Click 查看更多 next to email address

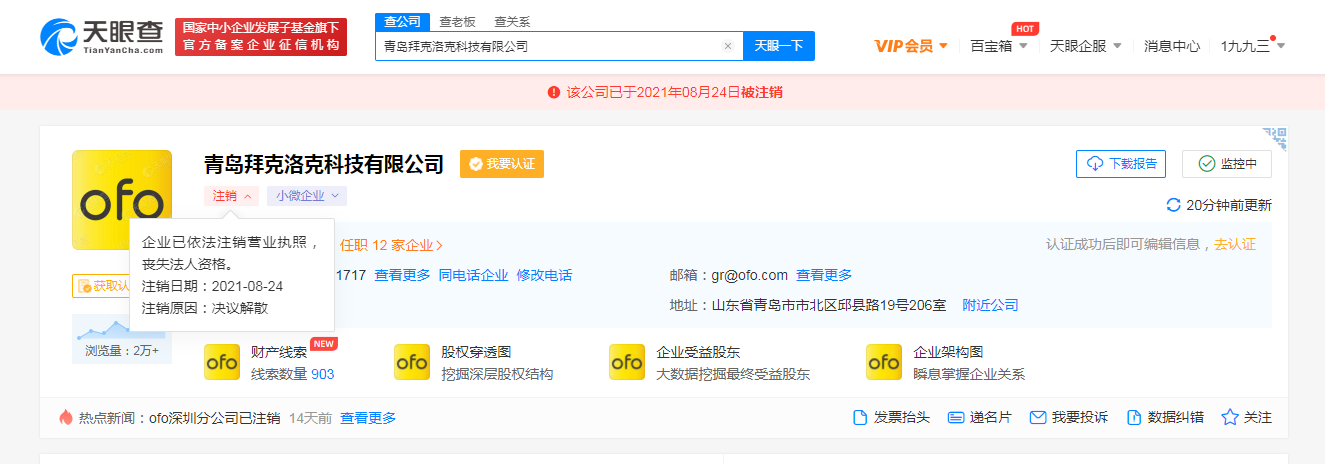[824, 275]
